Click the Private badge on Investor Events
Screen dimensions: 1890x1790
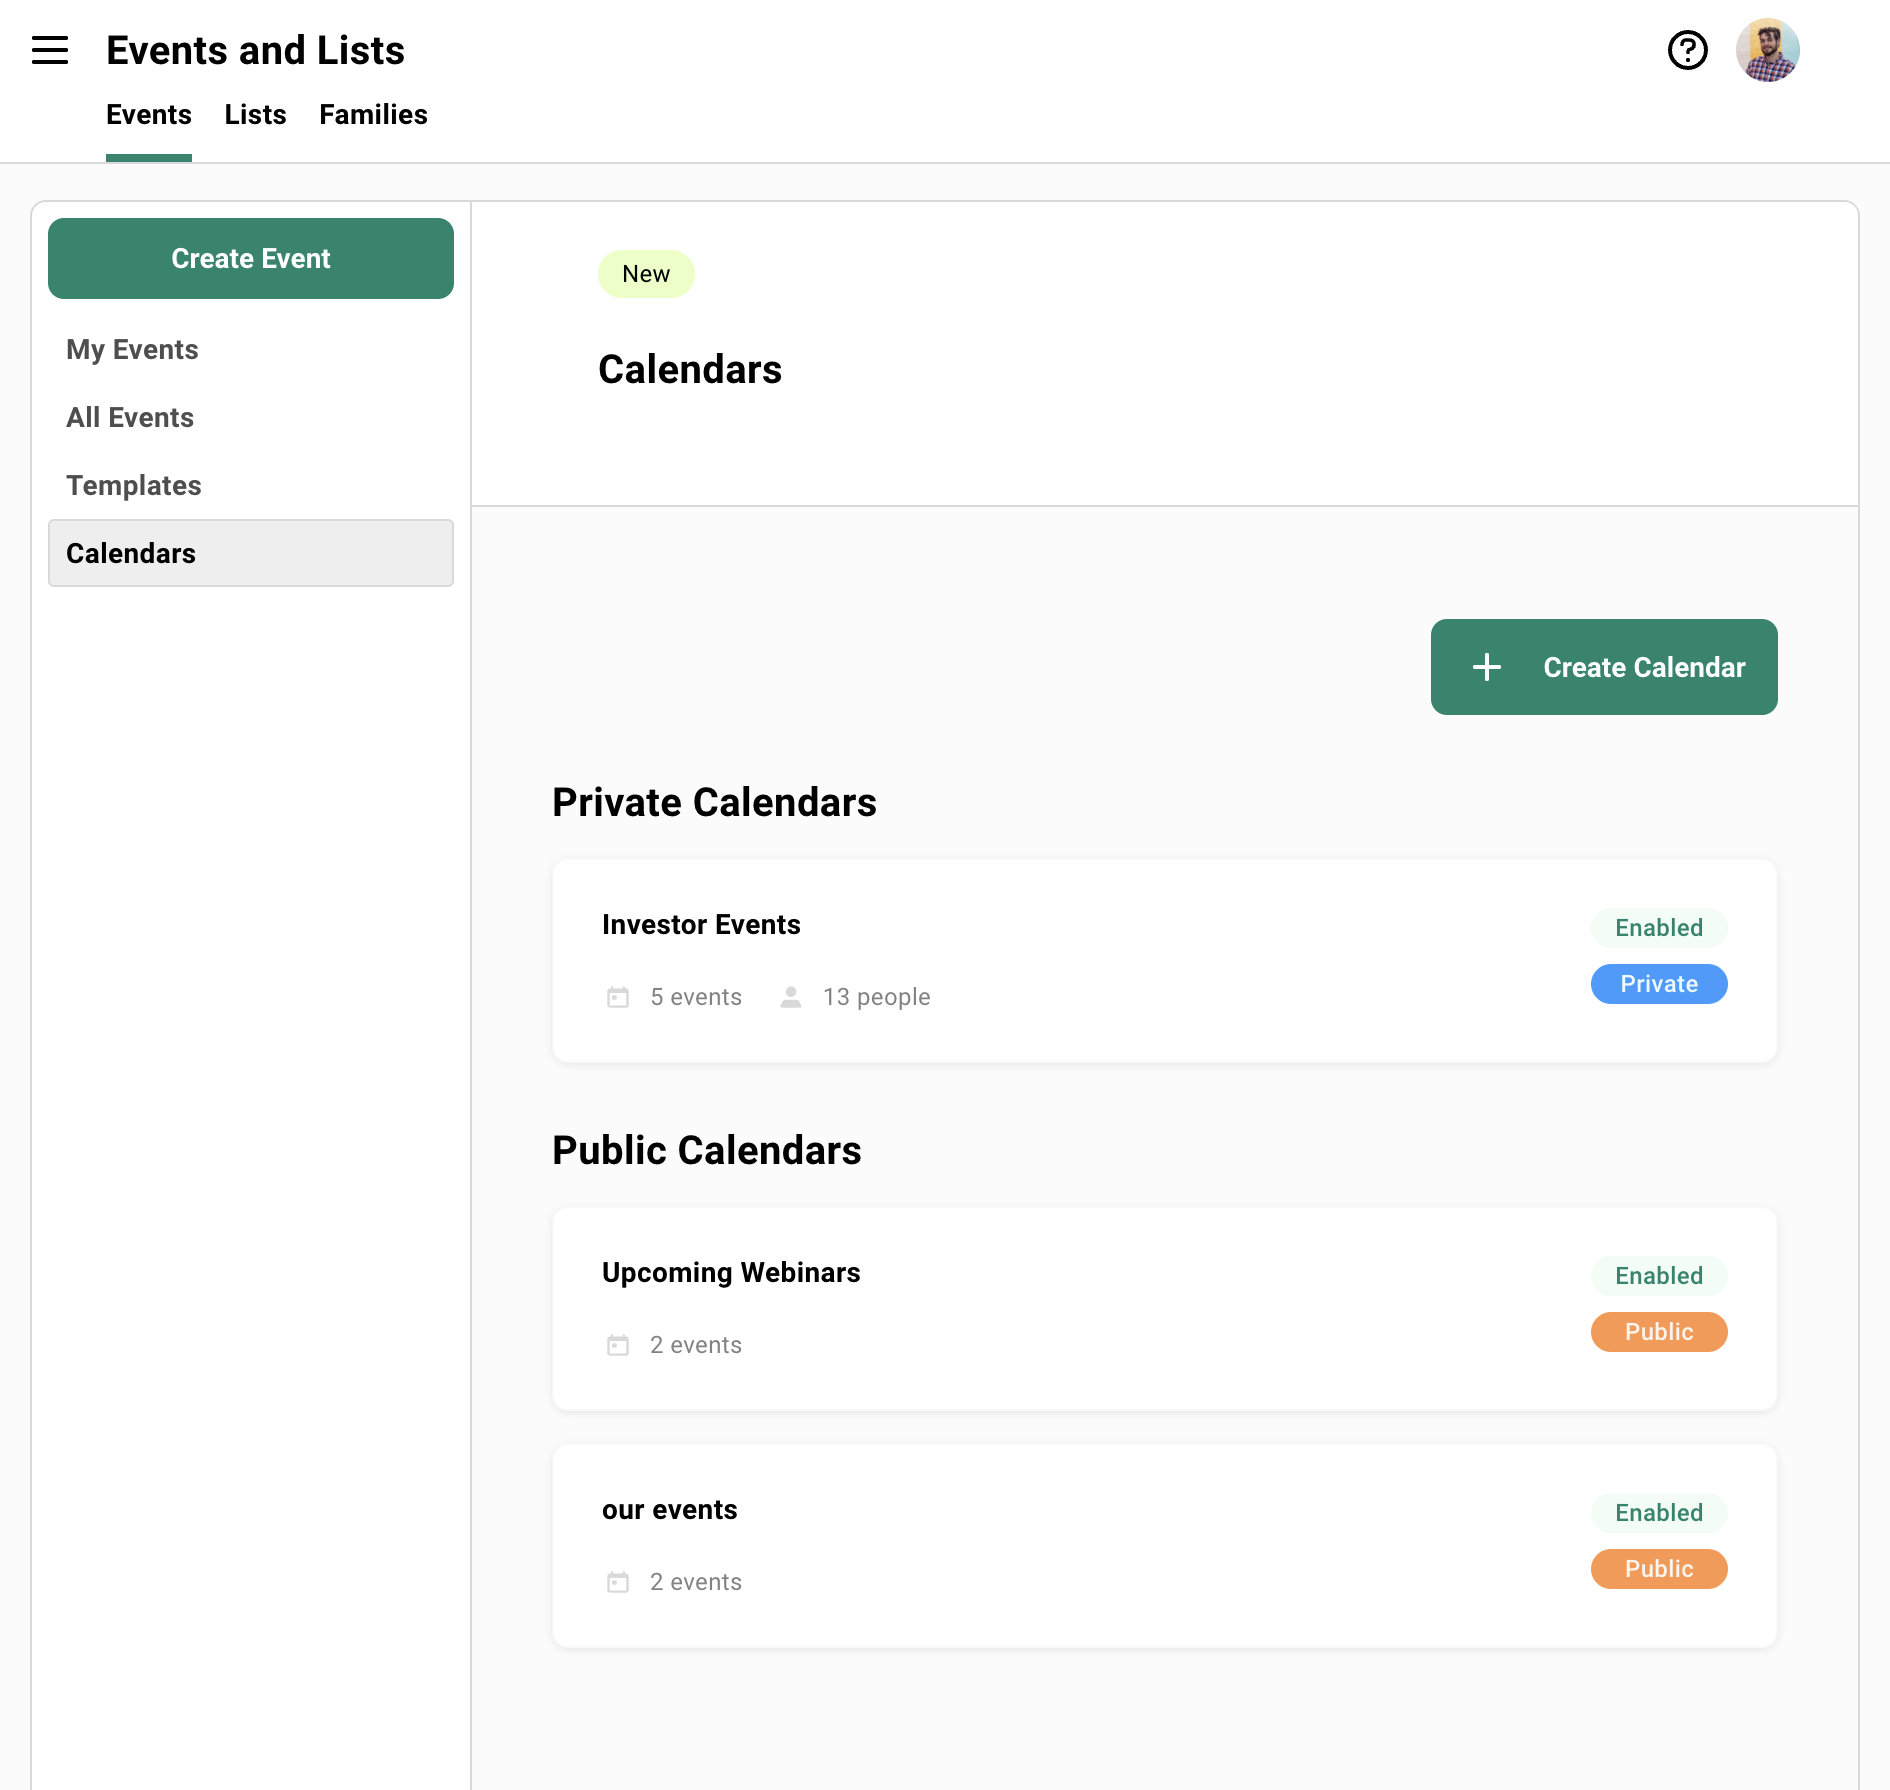tap(1658, 983)
